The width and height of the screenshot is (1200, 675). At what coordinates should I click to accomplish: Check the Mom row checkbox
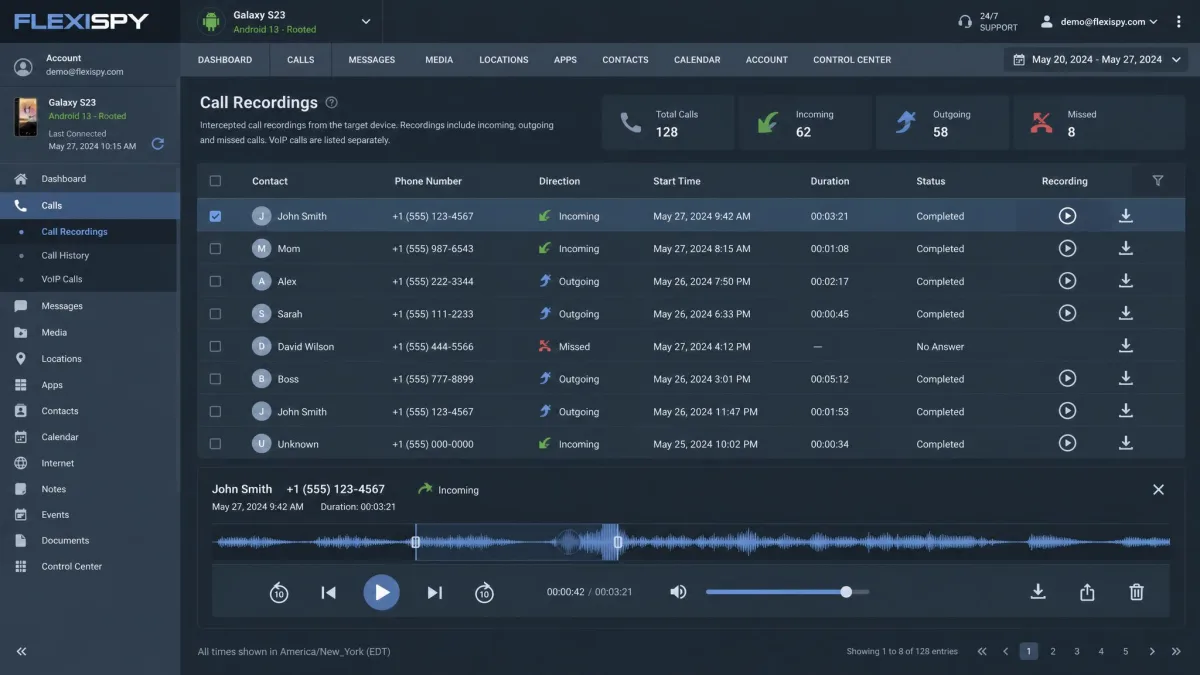(215, 248)
